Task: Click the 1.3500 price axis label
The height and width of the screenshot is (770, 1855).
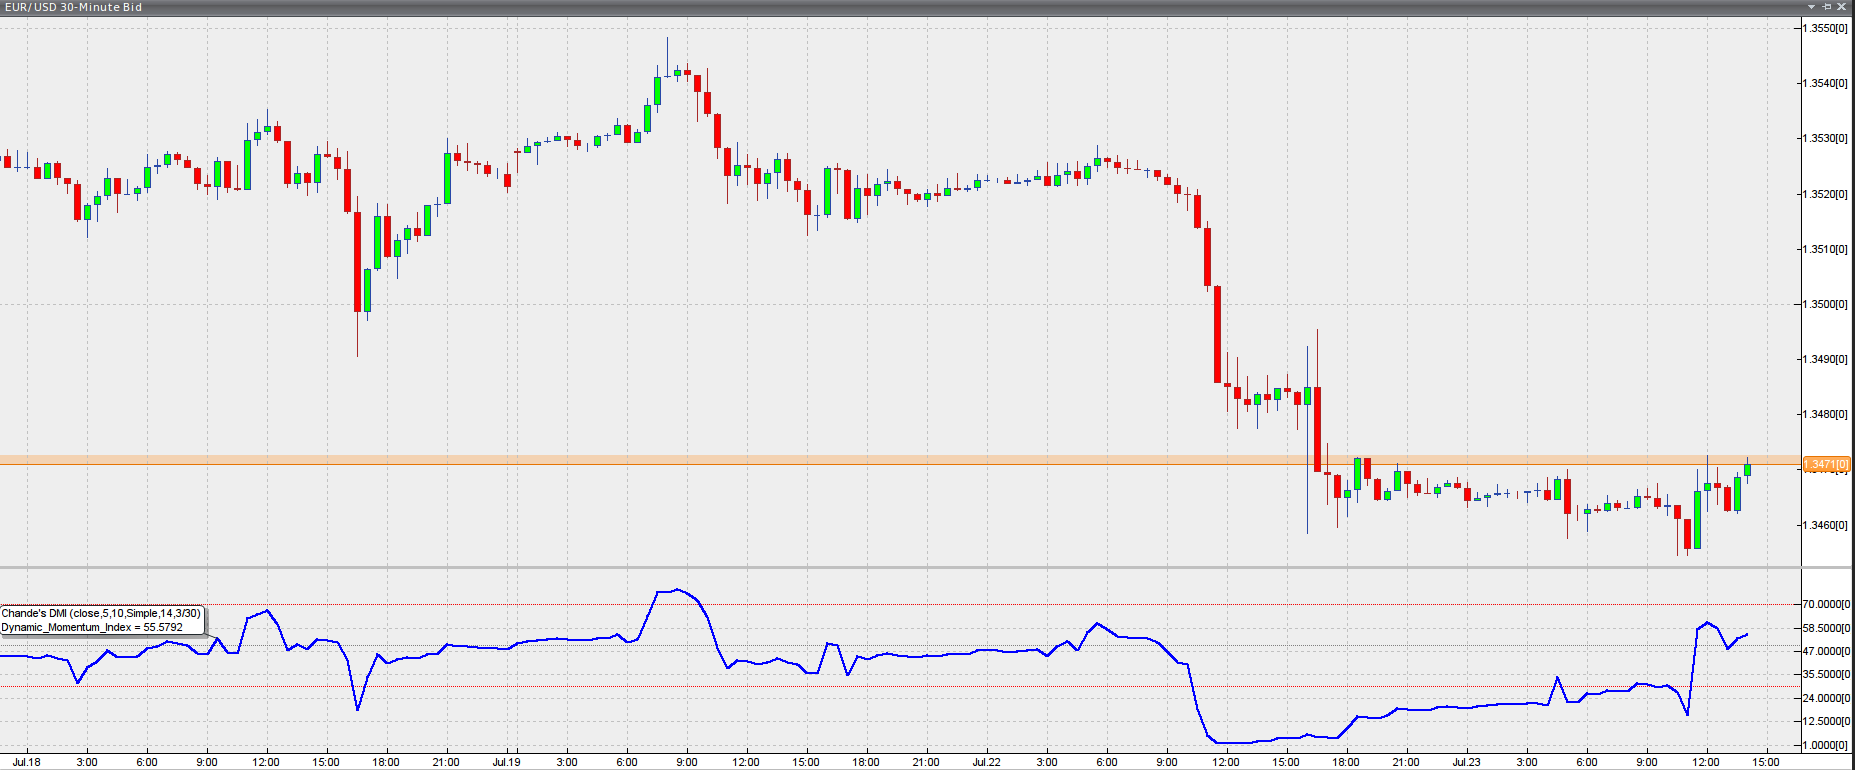Action: pos(1825,304)
